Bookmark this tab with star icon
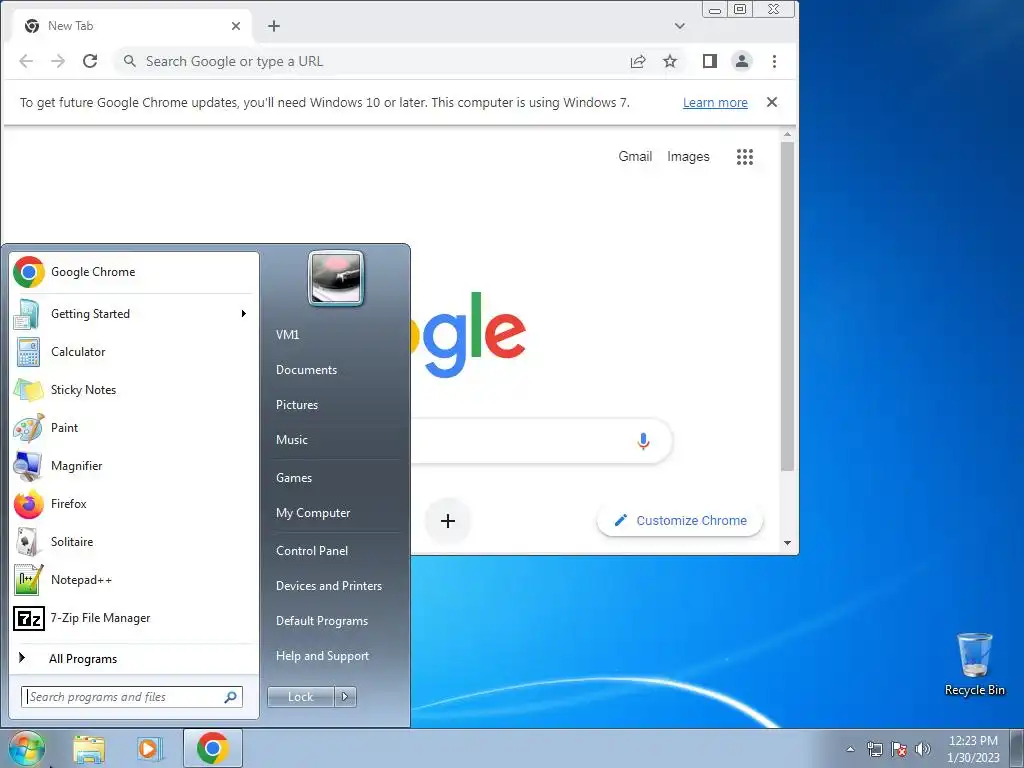Viewport: 1024px width, 768px height. (x=670, y=61)
